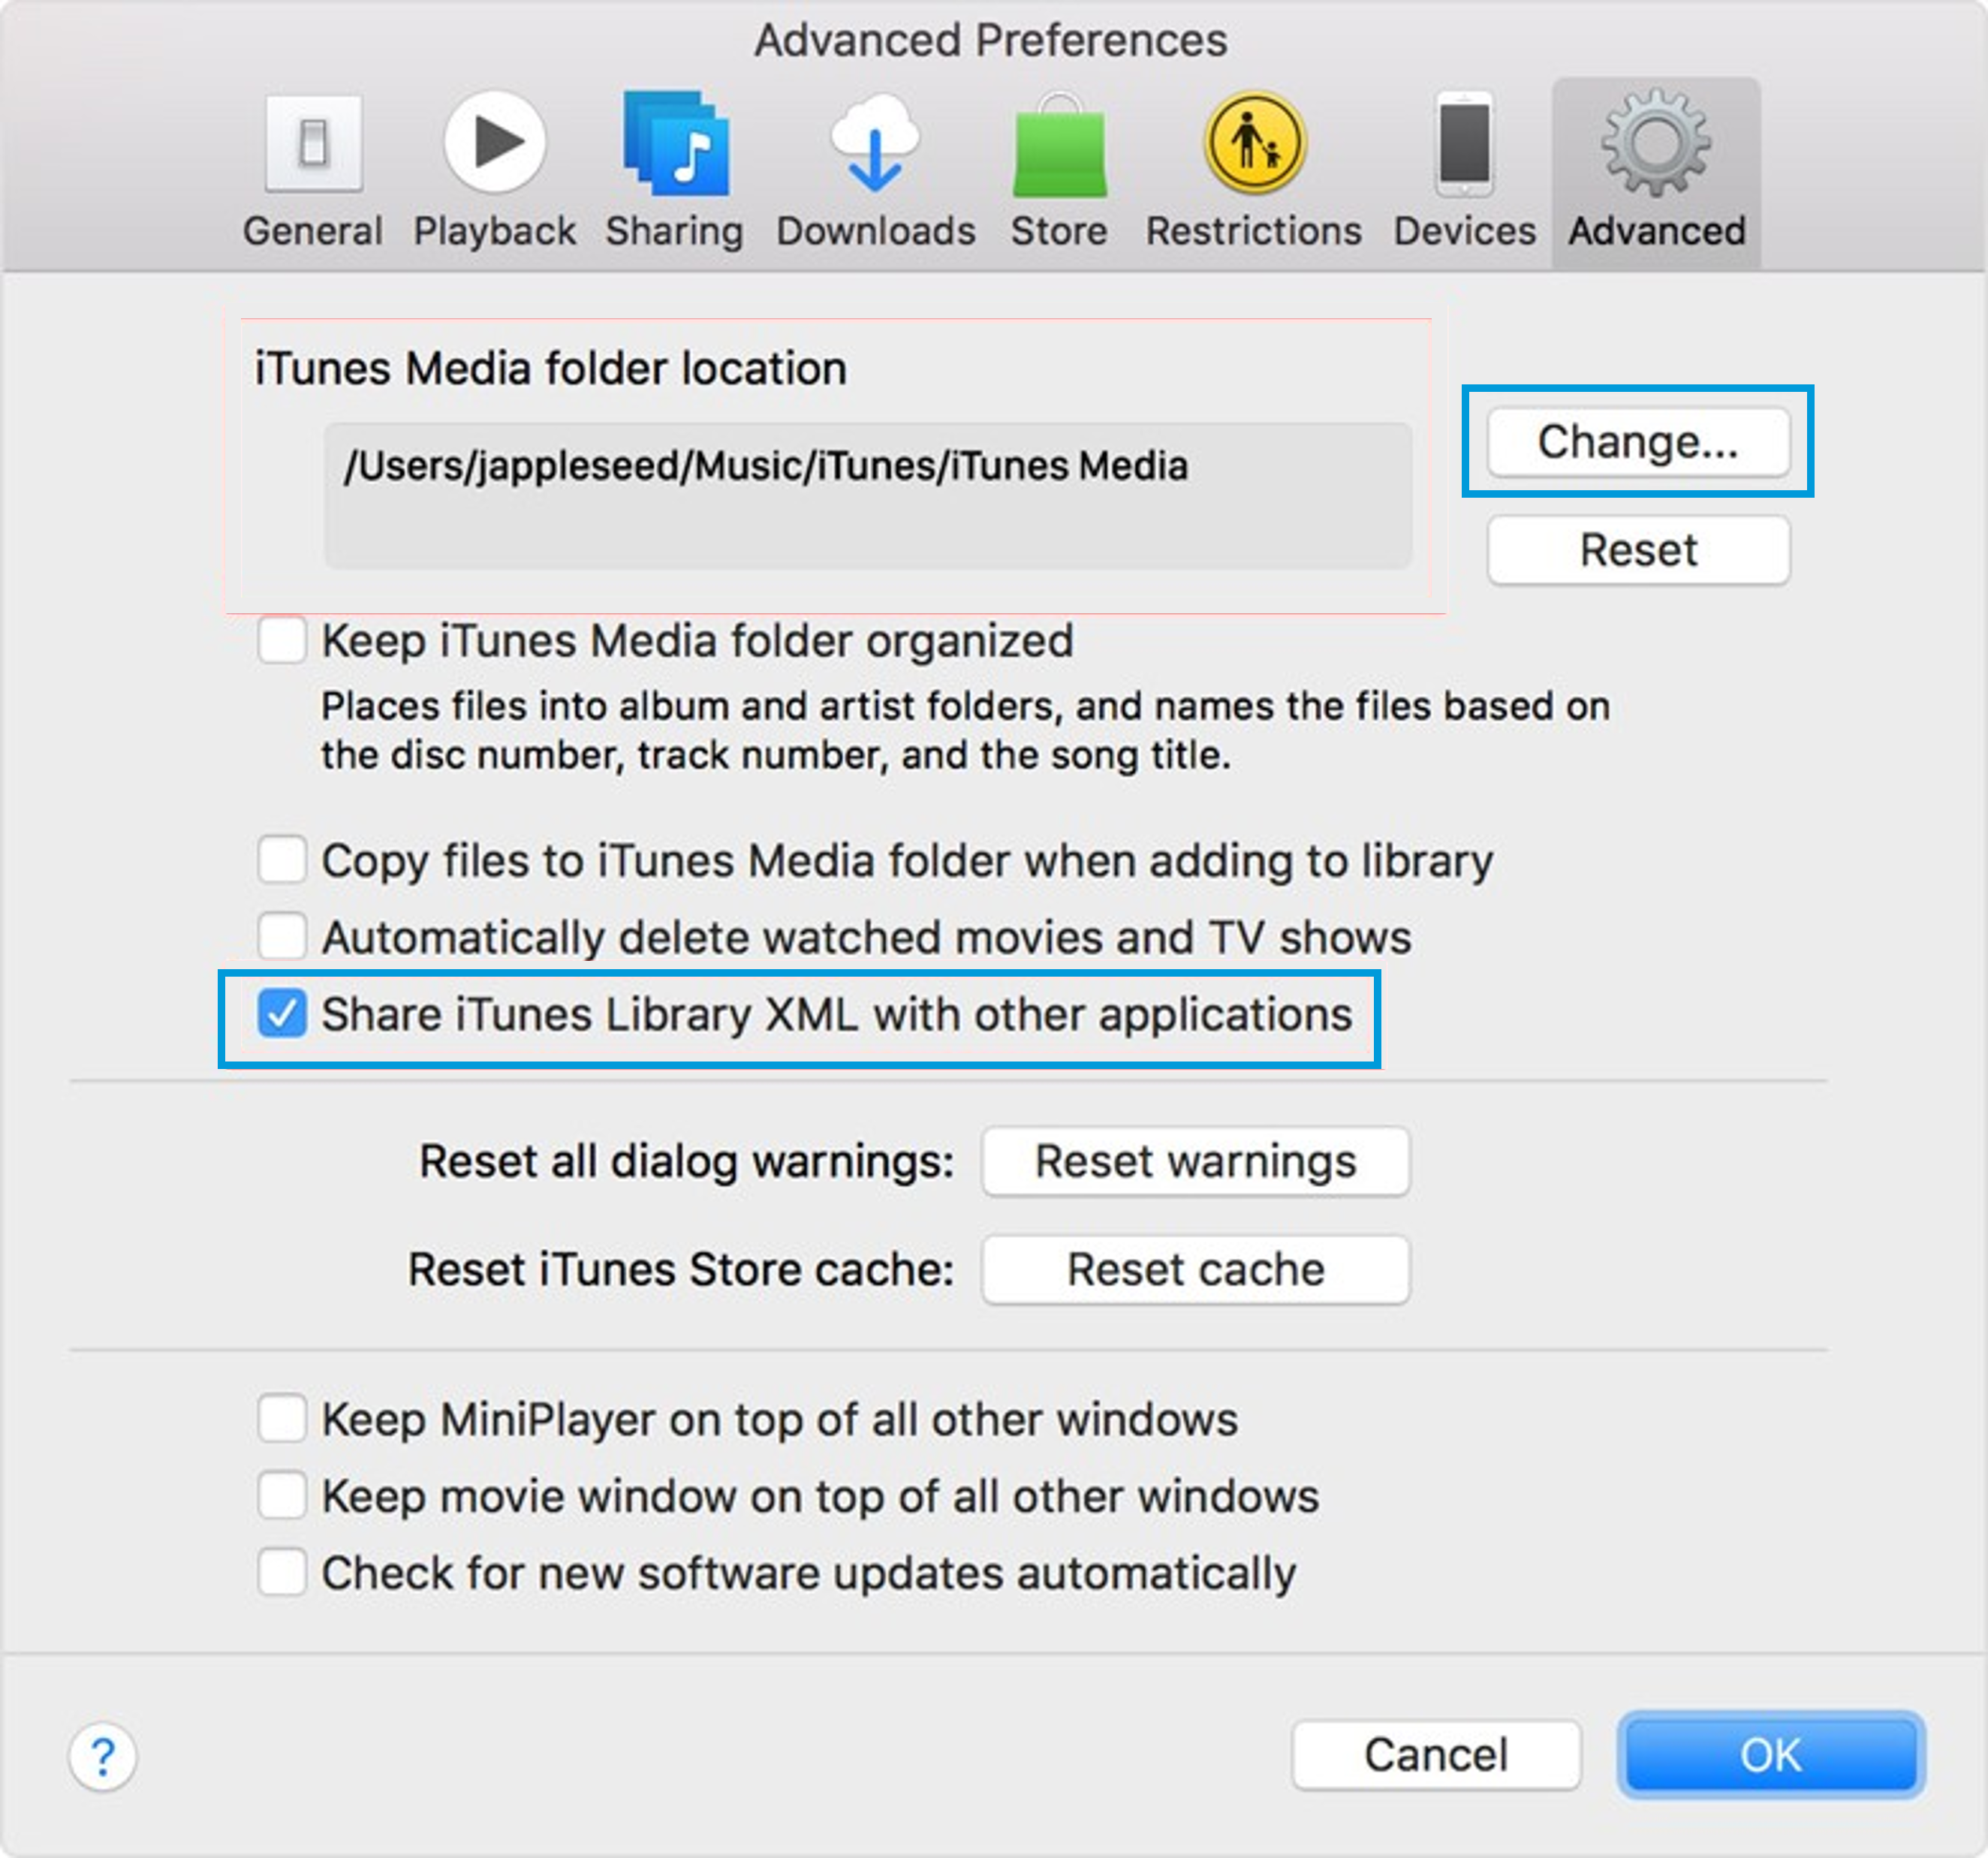Click 'iTunes Media folder location' heading
Image resolution: width=1988 pixels, height=1858 pixels.
click(x=551, y=368)
